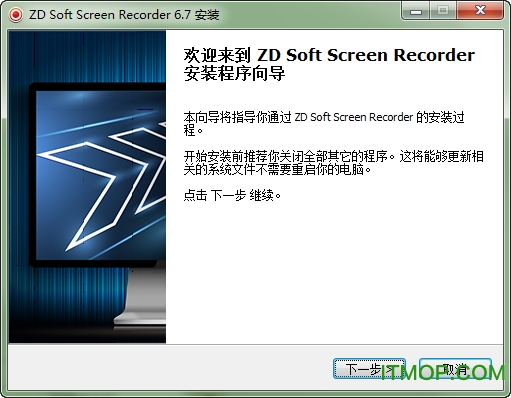
Task: Minimize the installer window
Action: point(416,11)
